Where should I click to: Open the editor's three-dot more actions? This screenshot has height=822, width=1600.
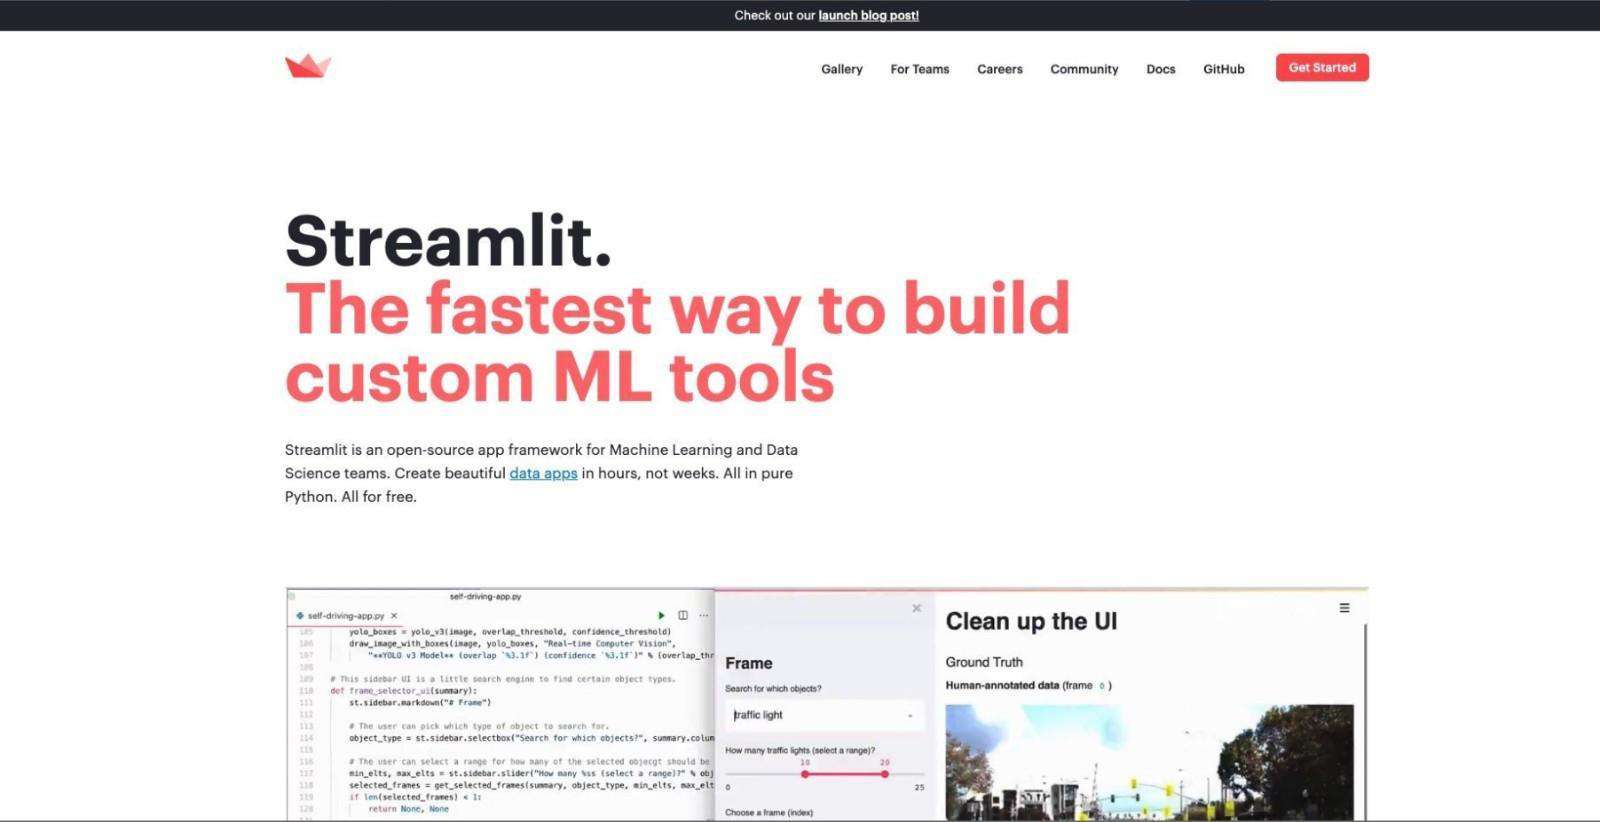[704, 615]
